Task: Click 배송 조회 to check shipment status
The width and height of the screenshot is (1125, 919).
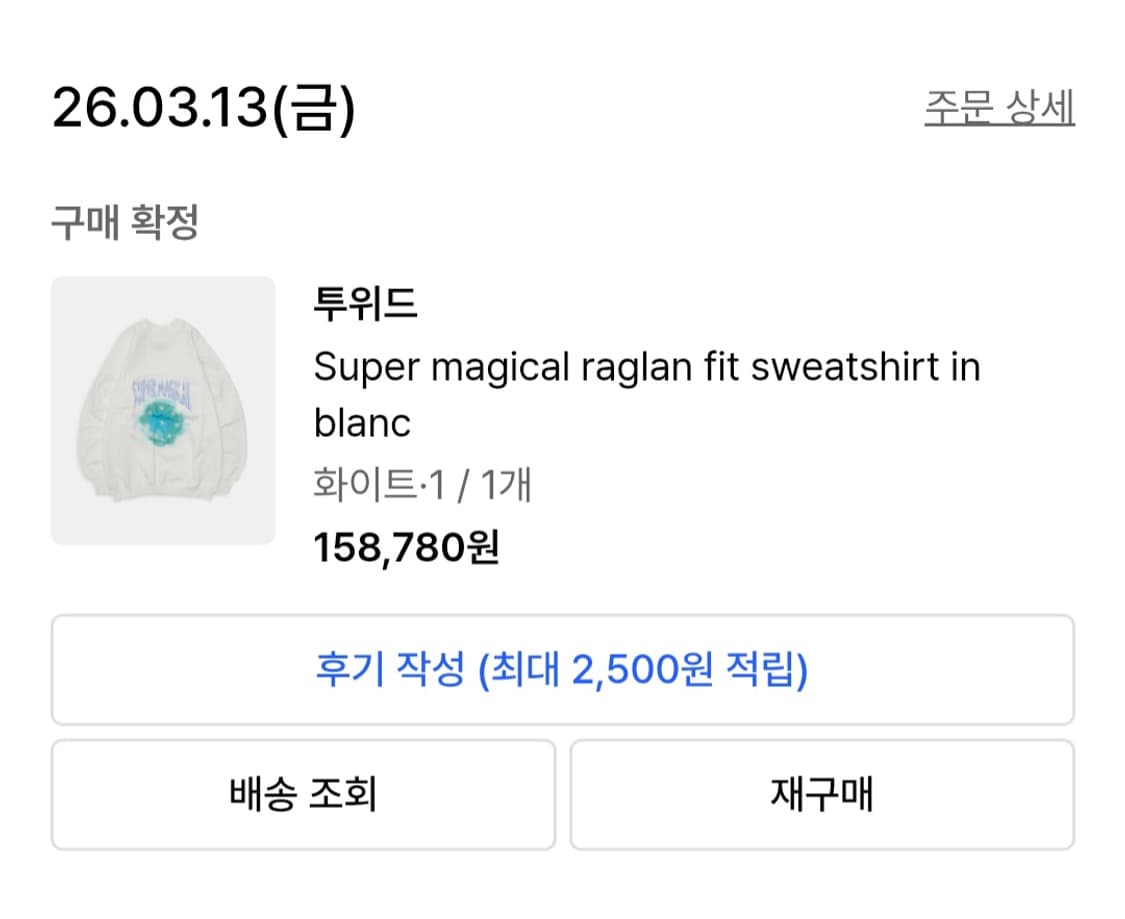Action: 302,794
